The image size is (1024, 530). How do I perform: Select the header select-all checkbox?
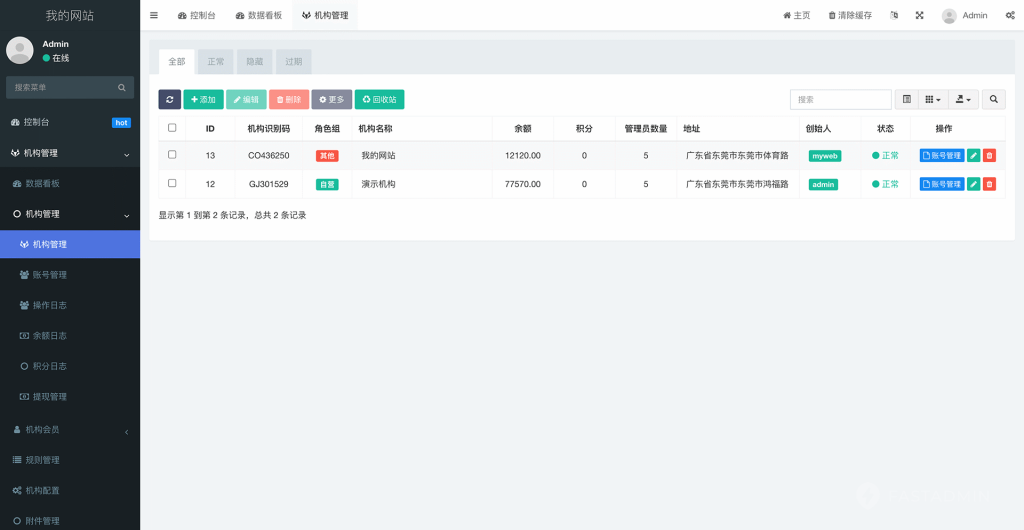172,128
